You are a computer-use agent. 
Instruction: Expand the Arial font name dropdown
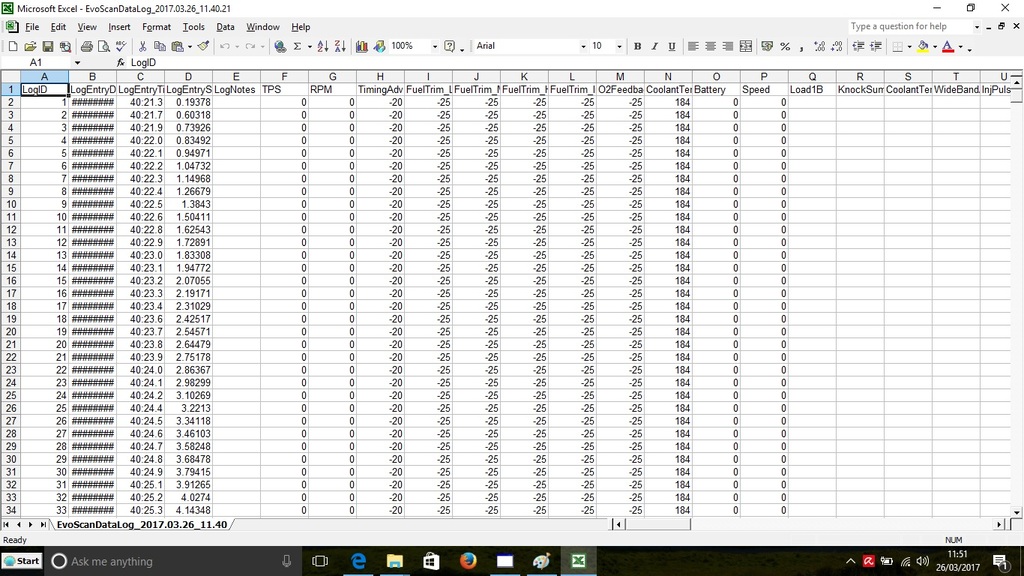[x=583, y=46]
